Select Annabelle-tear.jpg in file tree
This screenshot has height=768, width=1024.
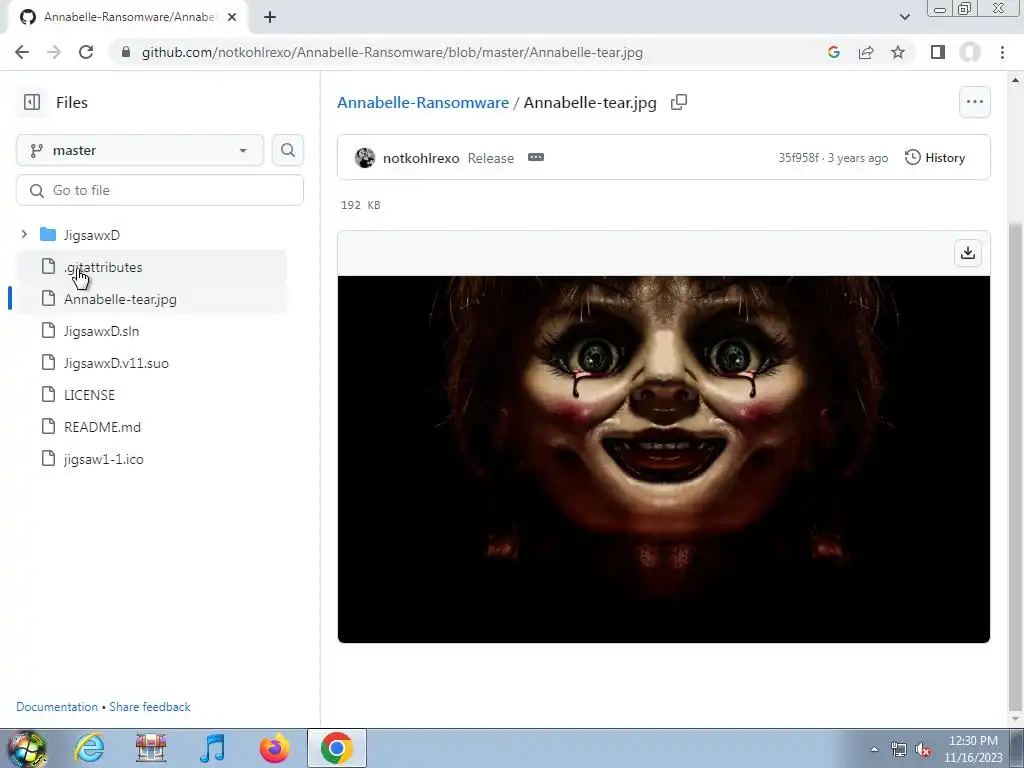(120, 299)
